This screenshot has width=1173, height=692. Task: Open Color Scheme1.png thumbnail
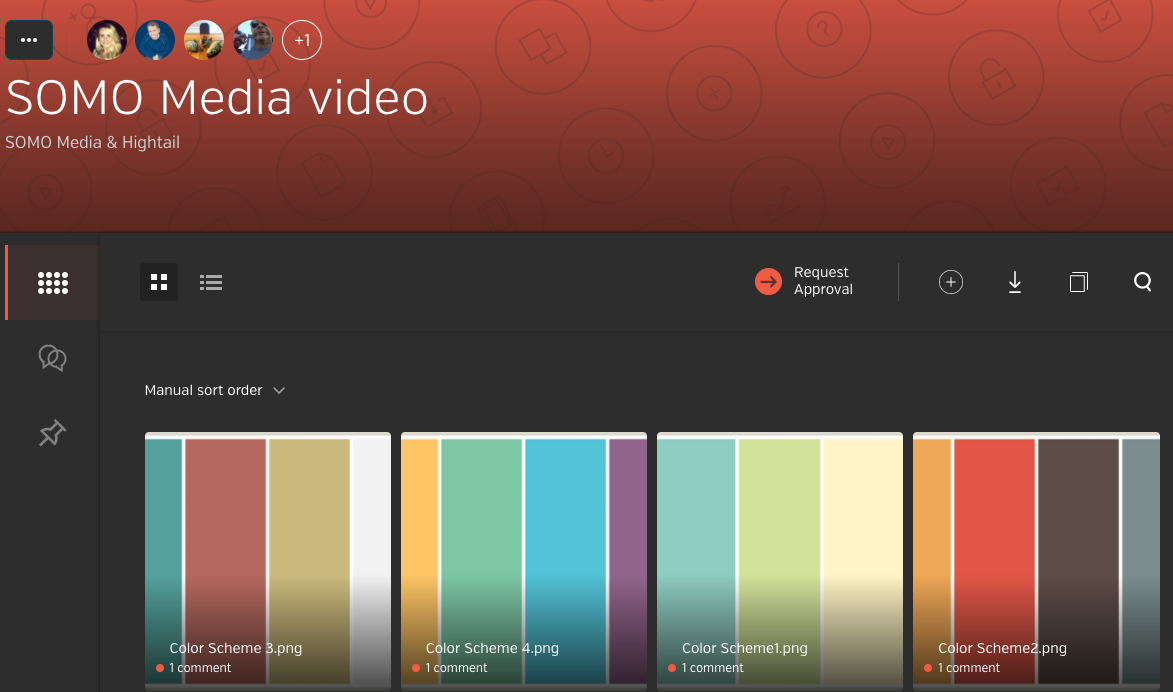click(780, 561)
